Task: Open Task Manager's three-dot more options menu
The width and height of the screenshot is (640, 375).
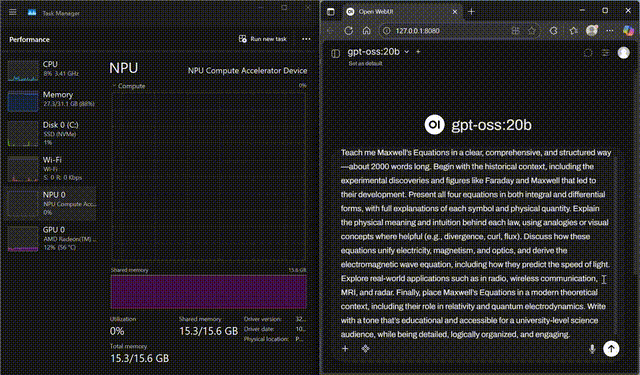Action: coord(306,39)
